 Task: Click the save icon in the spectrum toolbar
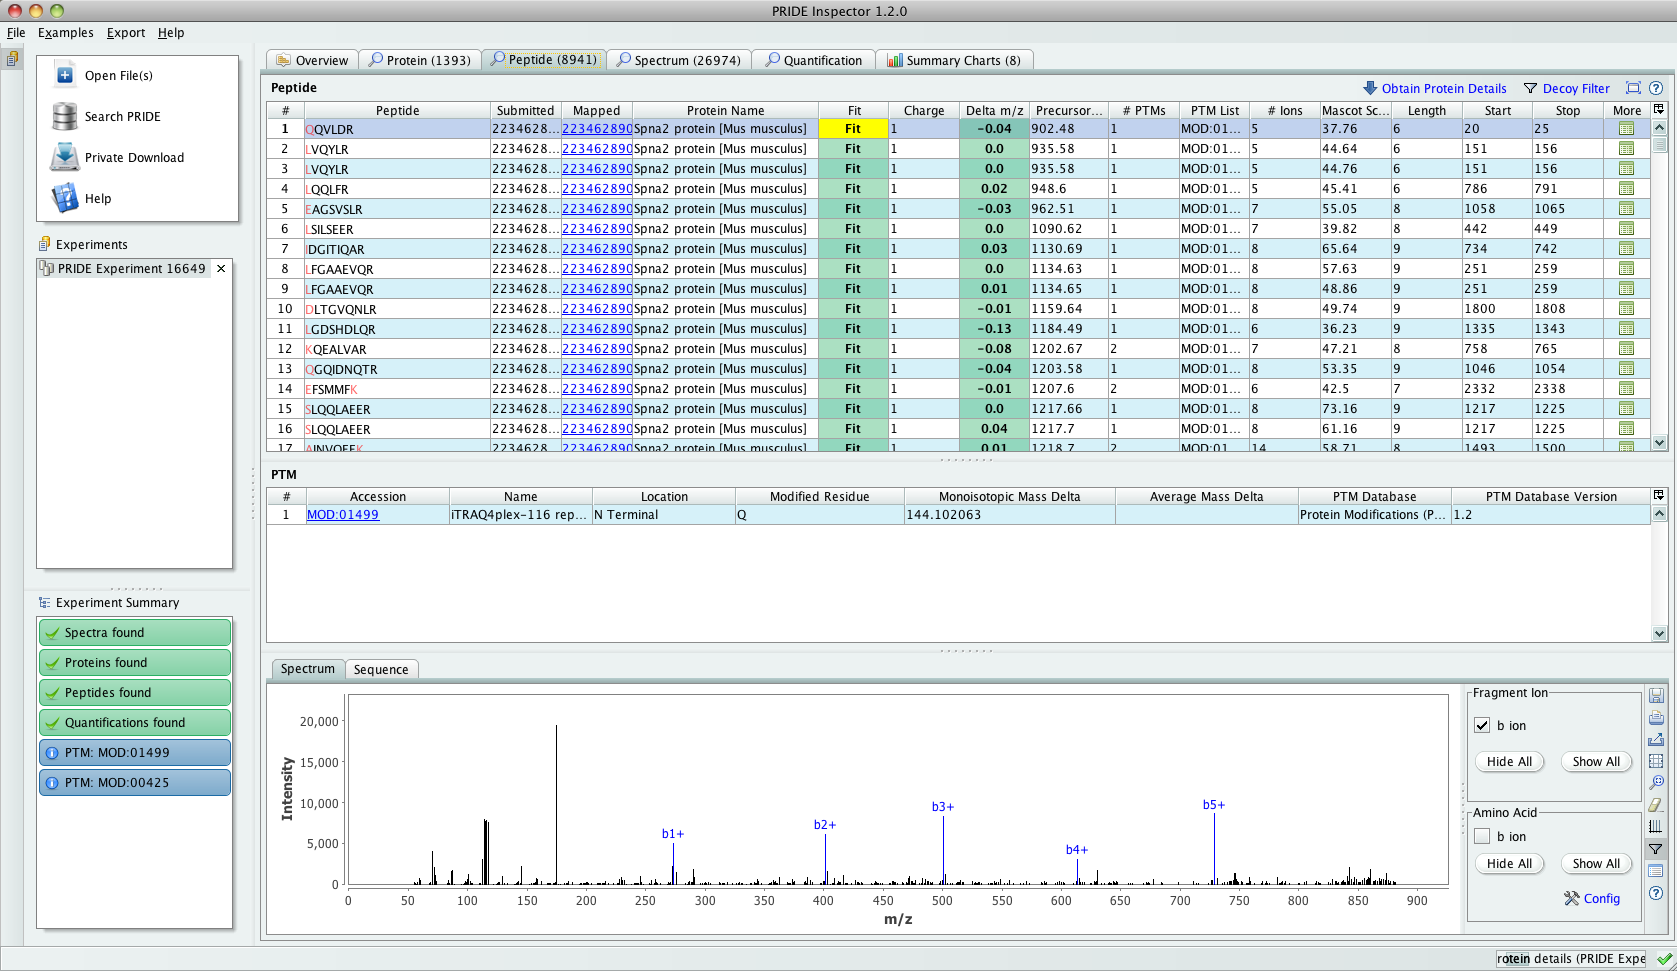pos(1656,695)
